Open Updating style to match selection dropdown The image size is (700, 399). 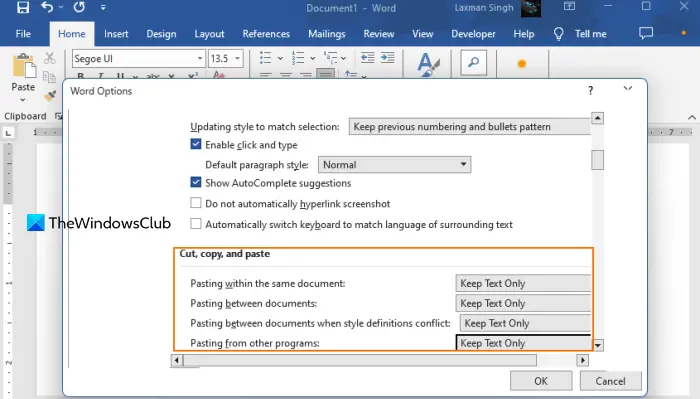point(470,127)
